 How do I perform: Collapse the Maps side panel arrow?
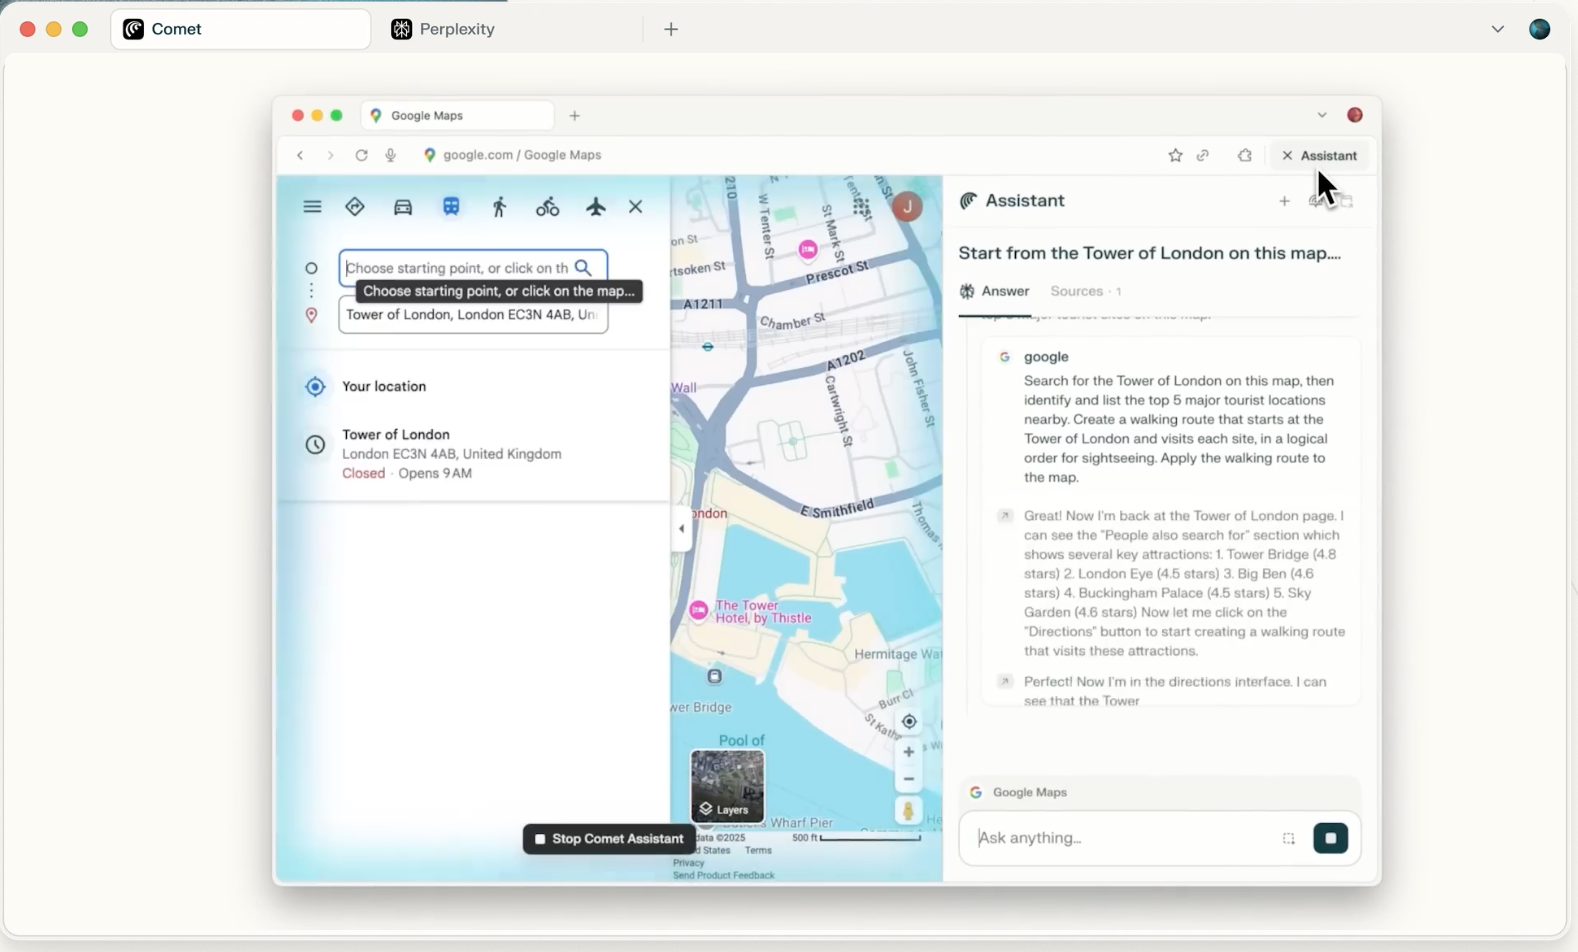pos(682,529)
